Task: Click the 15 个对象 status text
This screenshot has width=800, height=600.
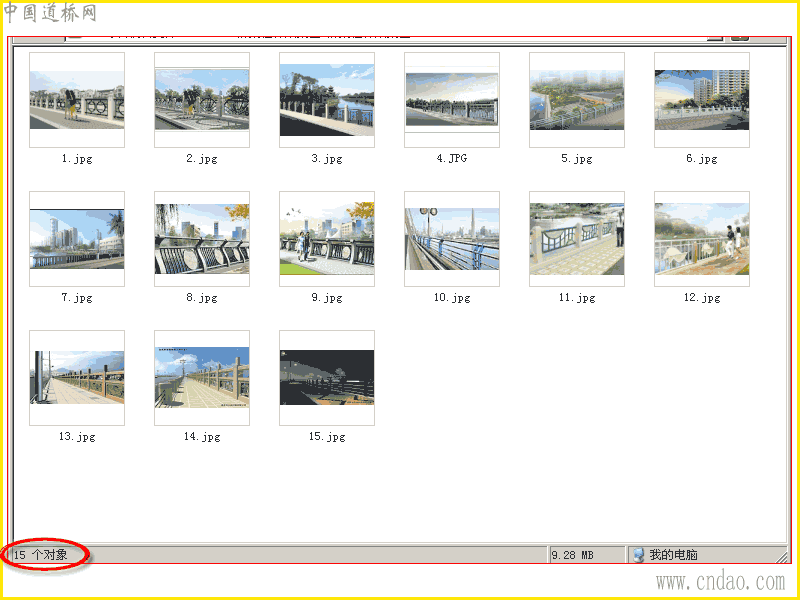Action: pos(40,555)
